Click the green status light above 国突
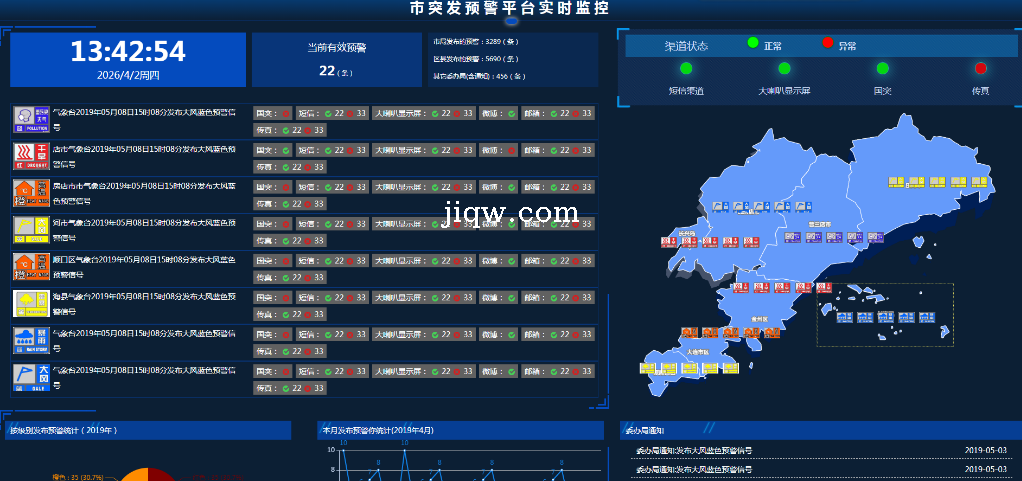 [x=882, y=68]
